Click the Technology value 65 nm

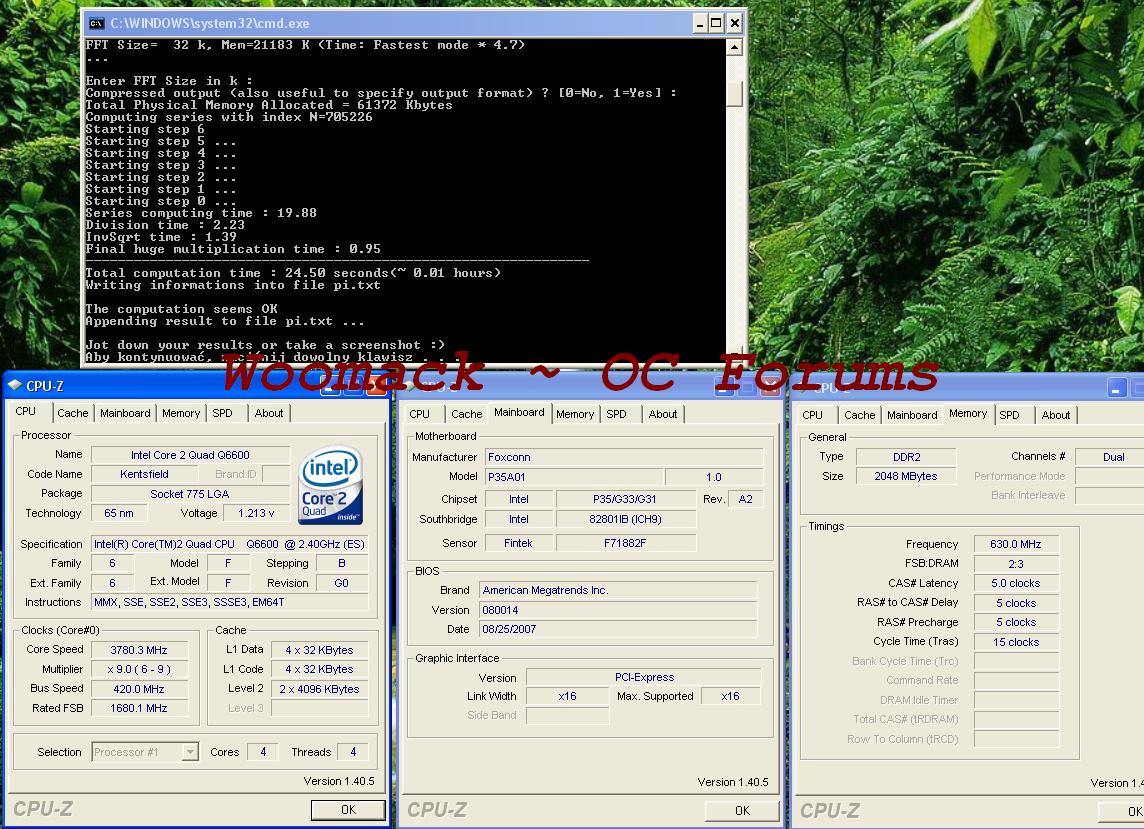[x=119, y=513]
